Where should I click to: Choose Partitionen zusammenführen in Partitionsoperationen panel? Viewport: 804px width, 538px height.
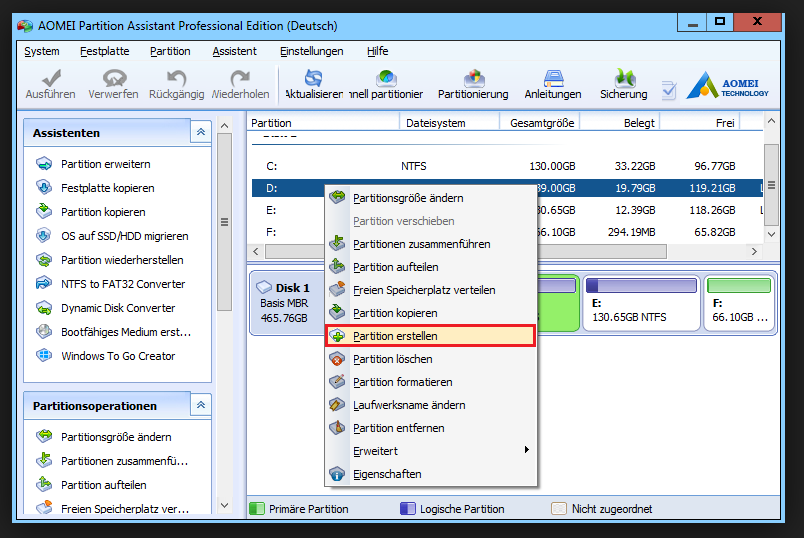(x=124, y=461)
